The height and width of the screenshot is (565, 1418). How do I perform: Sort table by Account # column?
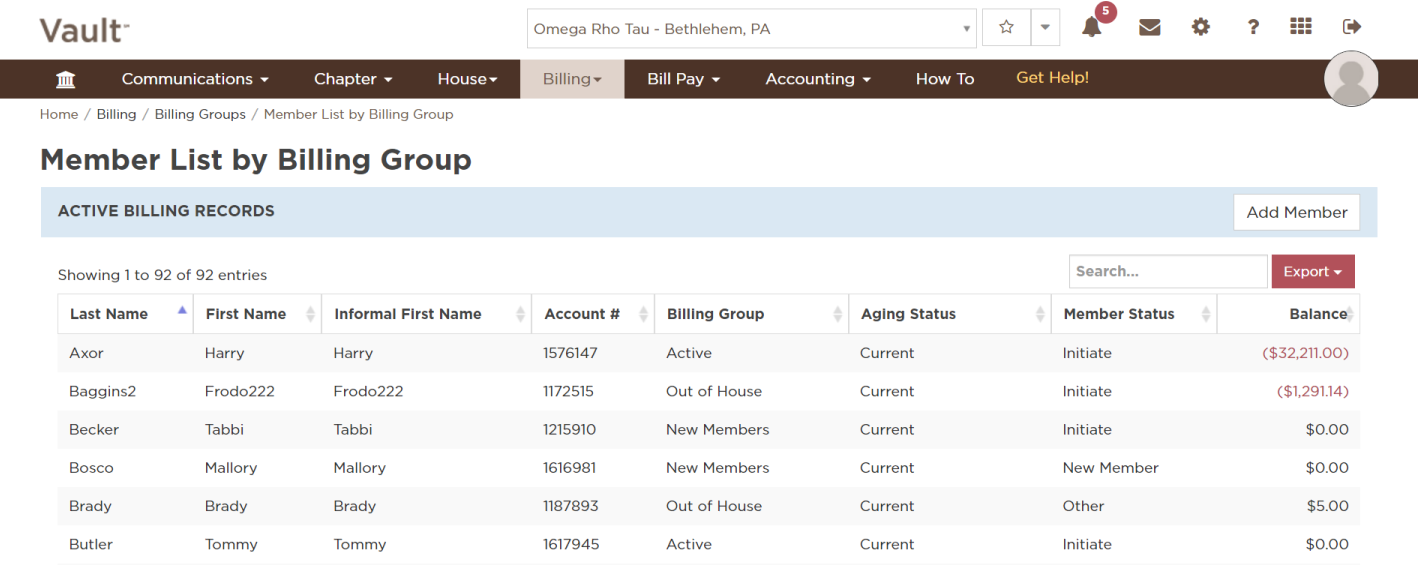582,314
